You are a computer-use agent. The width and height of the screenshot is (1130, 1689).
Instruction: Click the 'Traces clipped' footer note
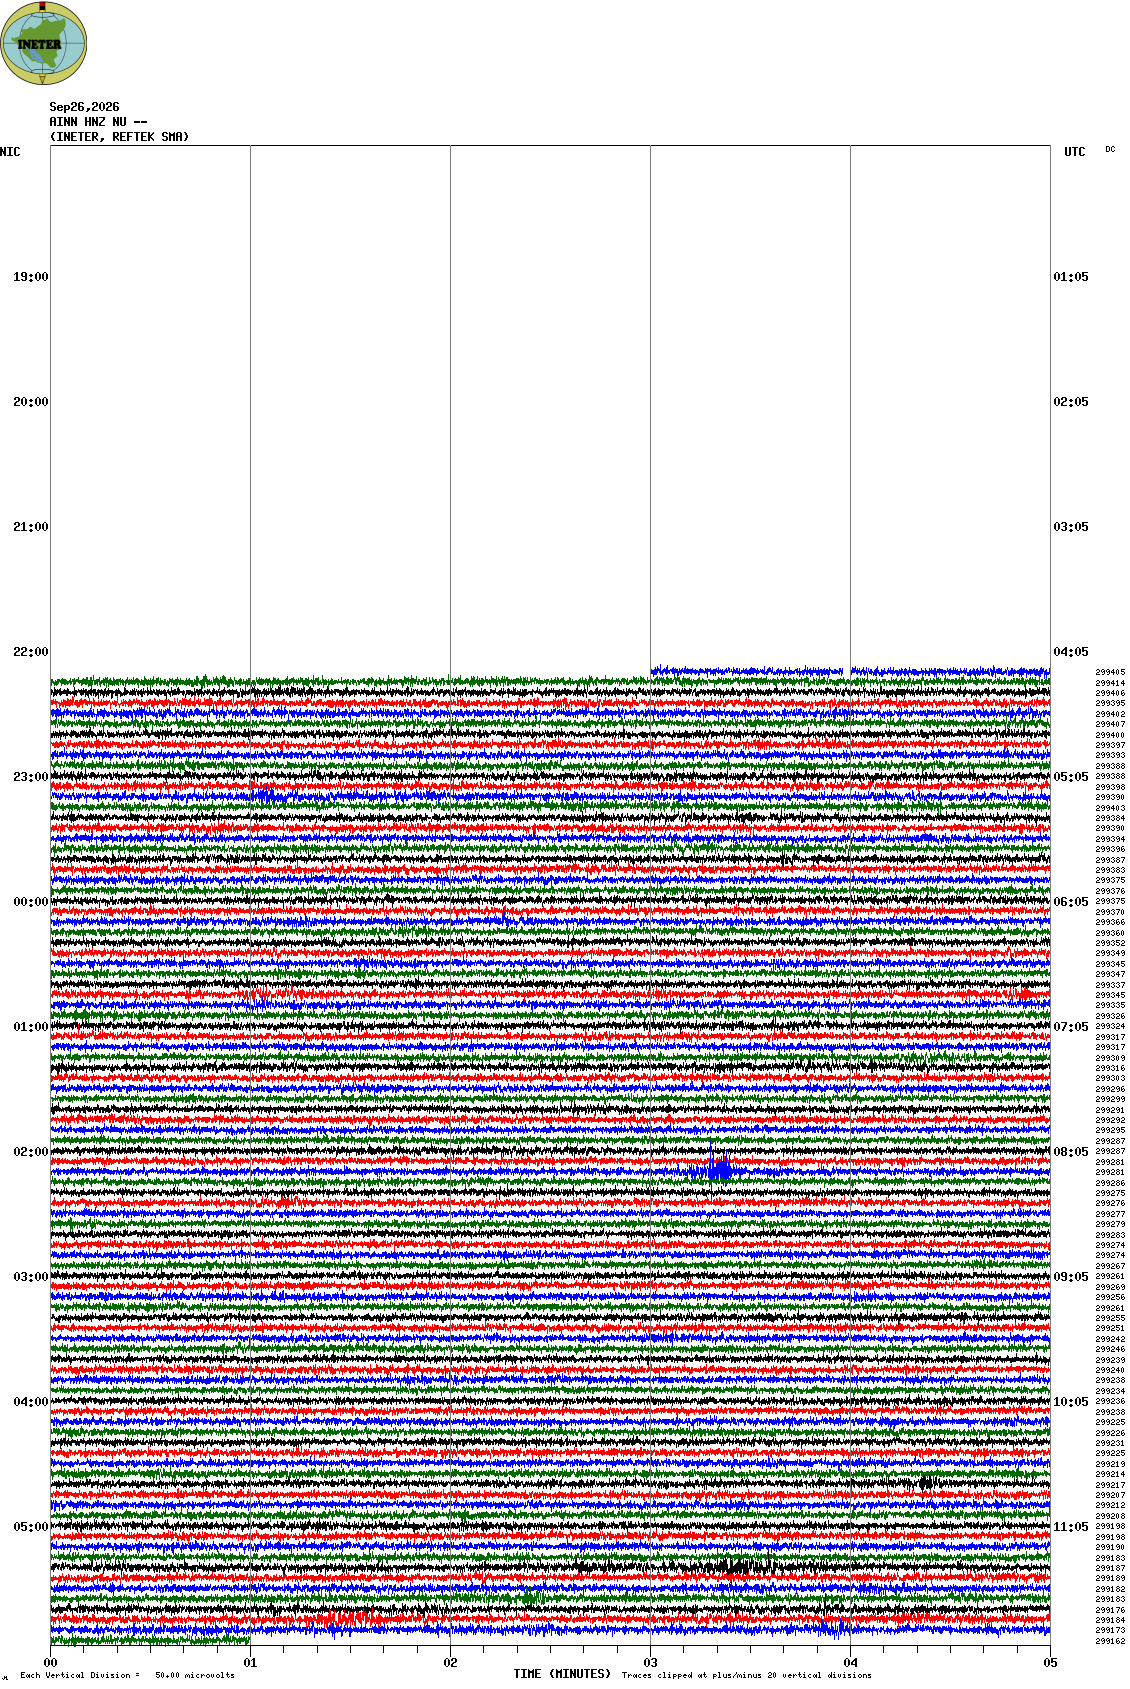coord(746,1675)
